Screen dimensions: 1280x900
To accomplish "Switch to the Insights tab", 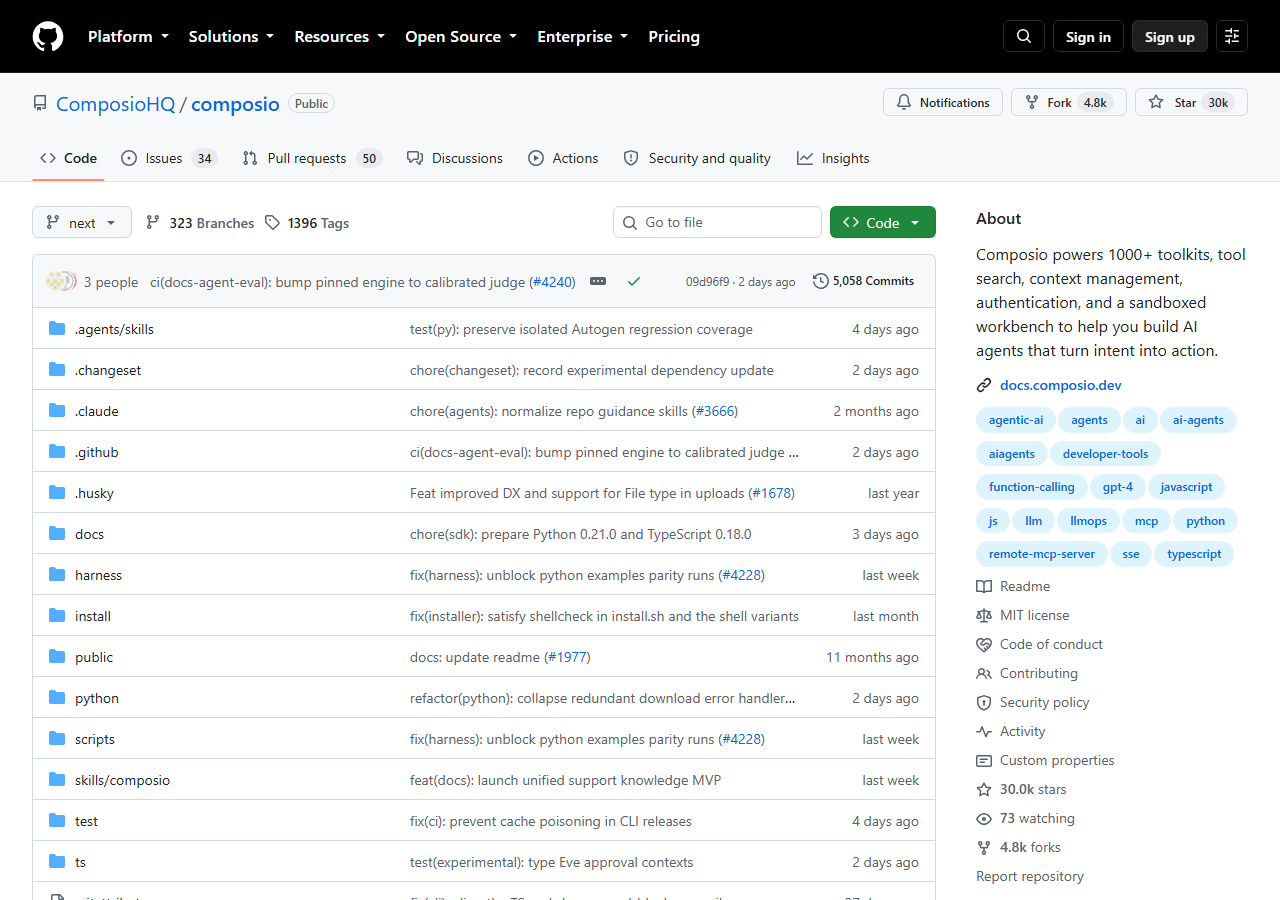I will [833, 158].
